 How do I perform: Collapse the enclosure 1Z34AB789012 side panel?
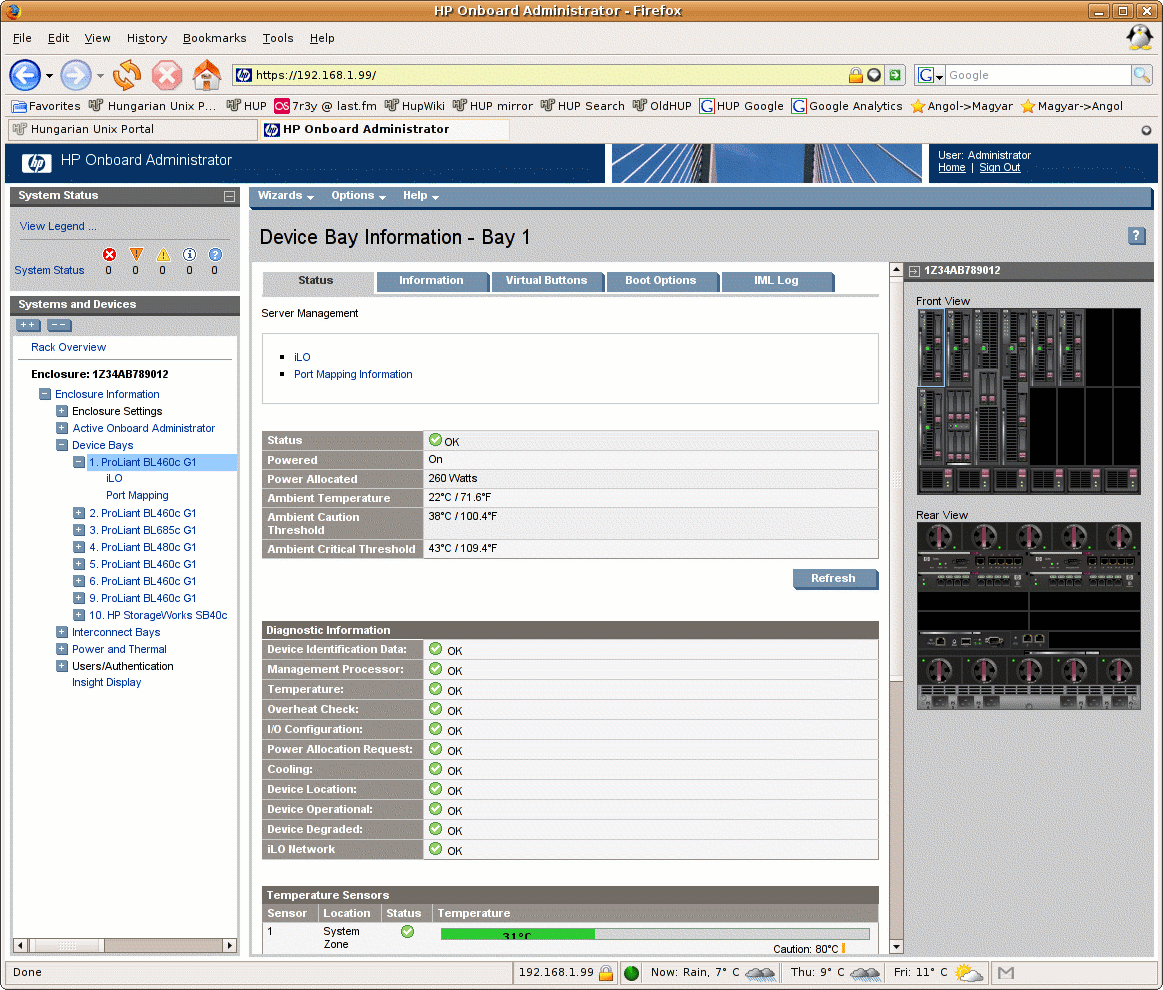[x=914, y=271]
